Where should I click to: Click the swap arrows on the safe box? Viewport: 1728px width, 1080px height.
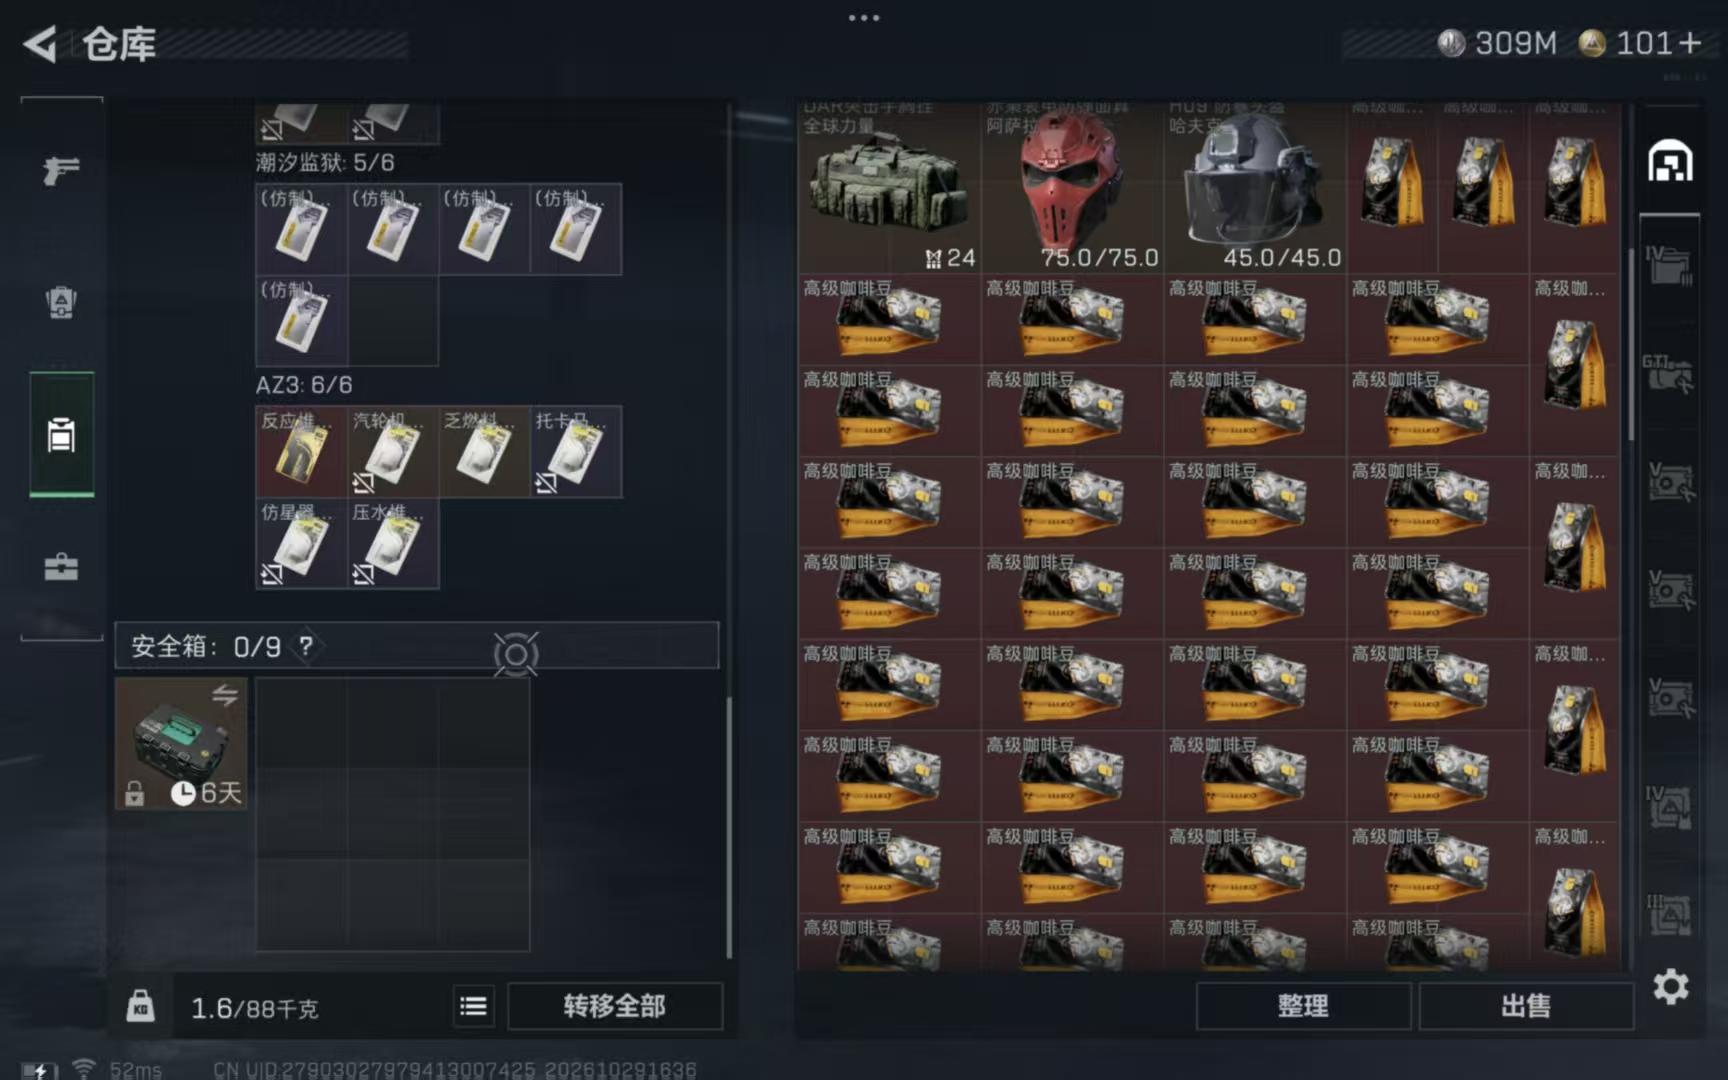click(x=225, y=694)
